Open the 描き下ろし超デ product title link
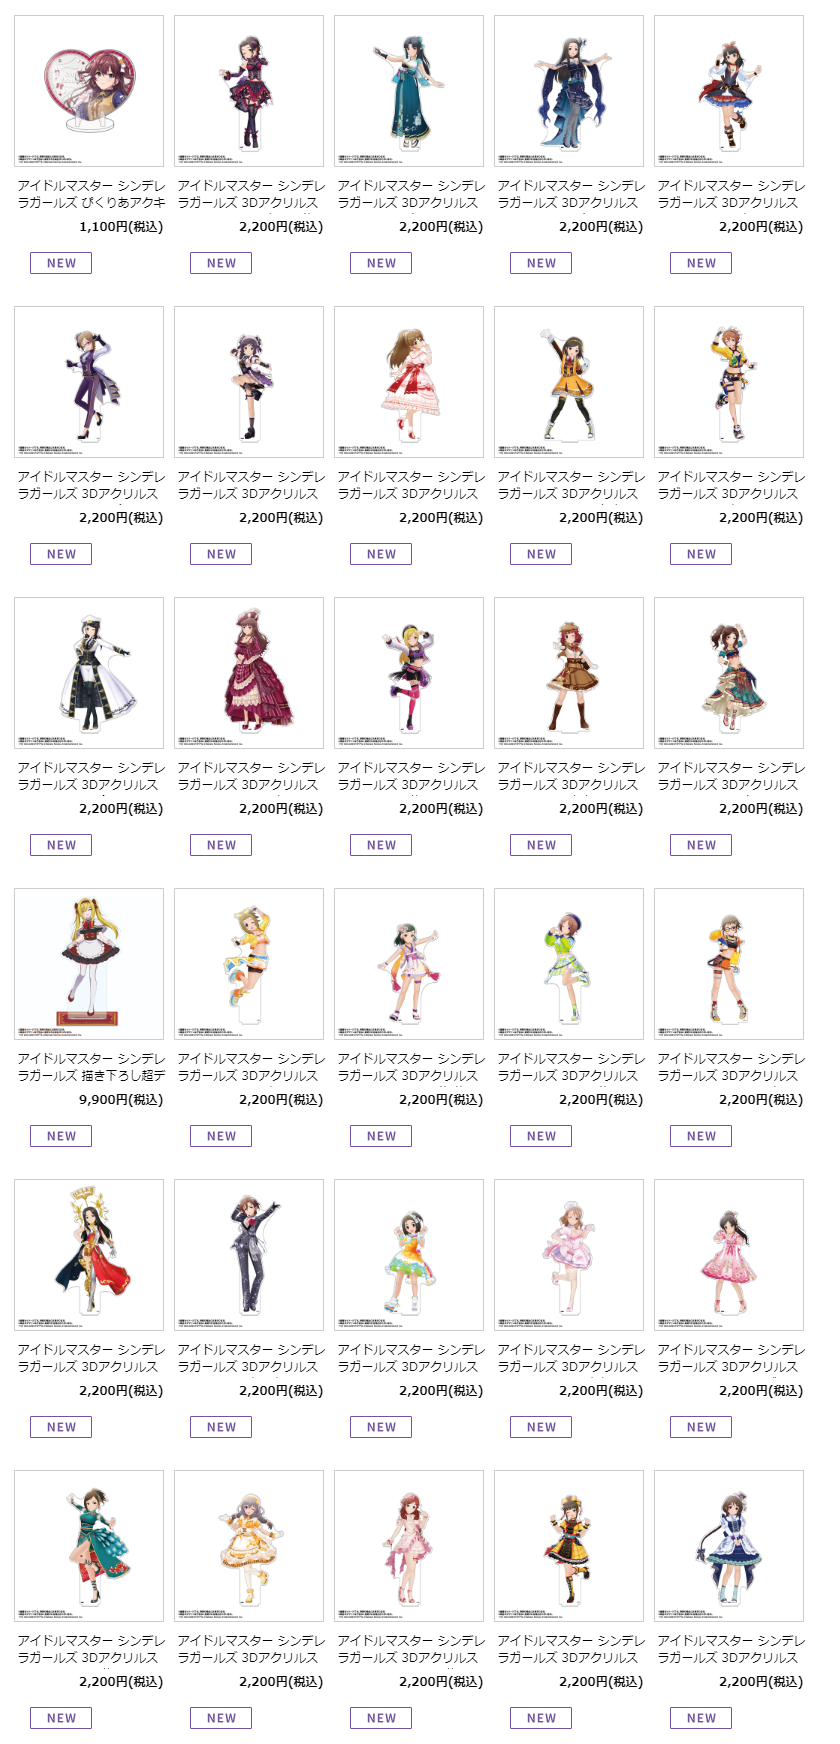 tap(91, 1067)
